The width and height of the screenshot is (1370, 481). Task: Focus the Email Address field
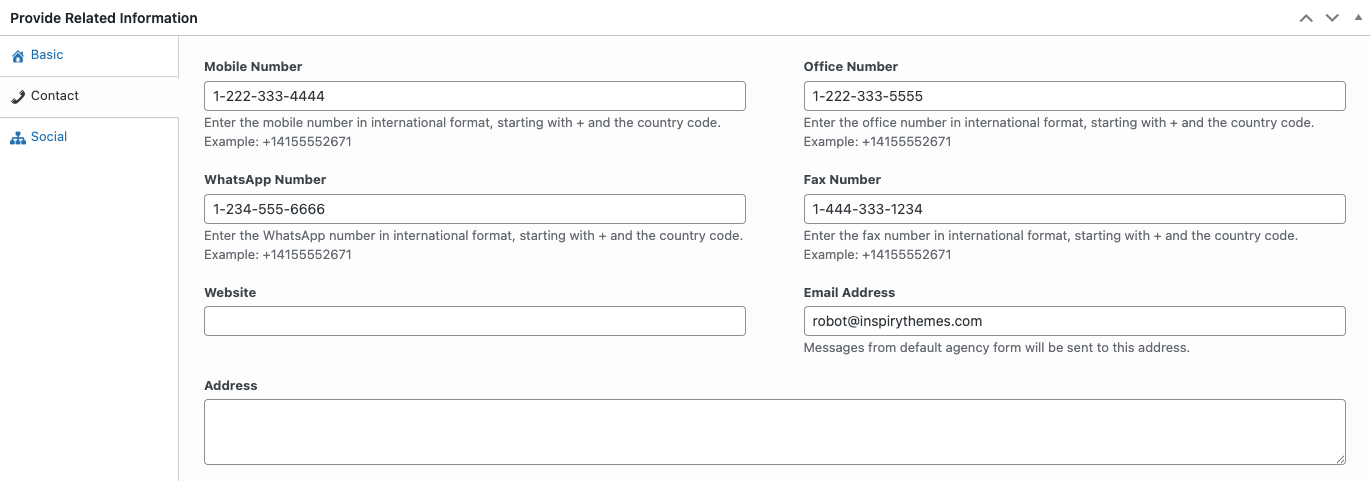(x=1075, y=321)
